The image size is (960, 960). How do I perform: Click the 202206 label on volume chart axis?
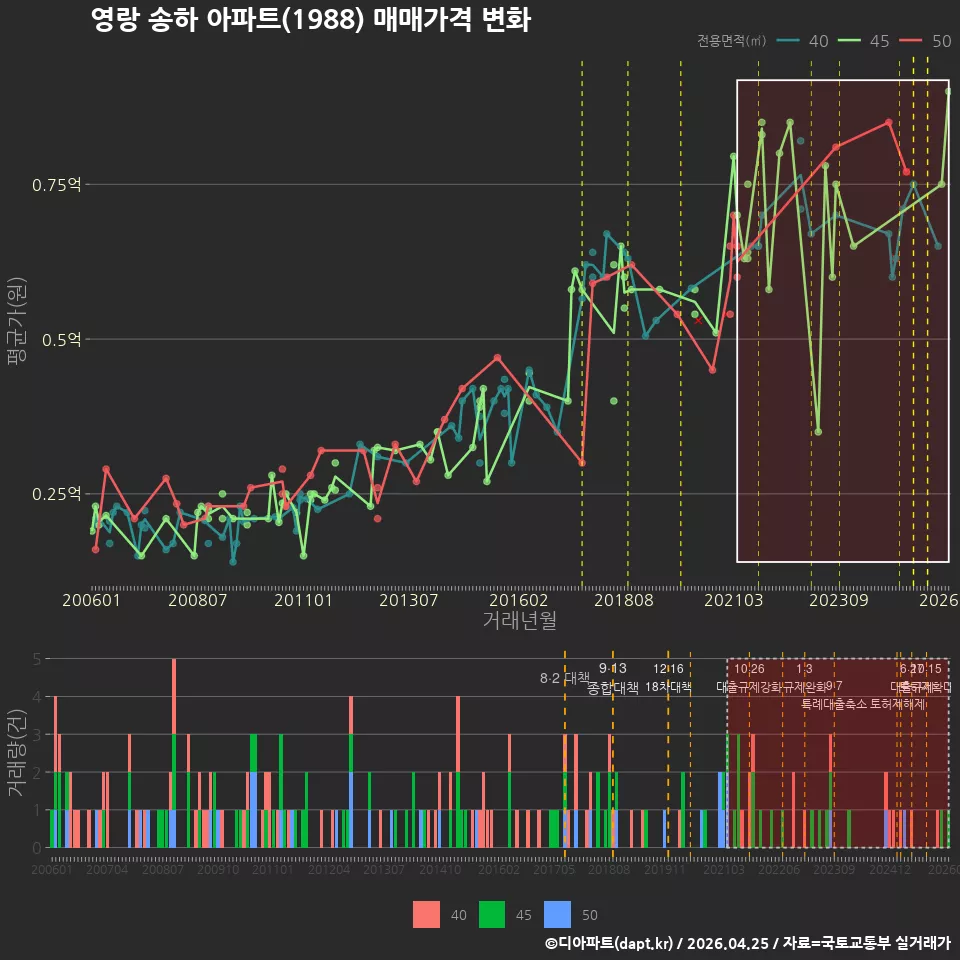click(779, 869)
